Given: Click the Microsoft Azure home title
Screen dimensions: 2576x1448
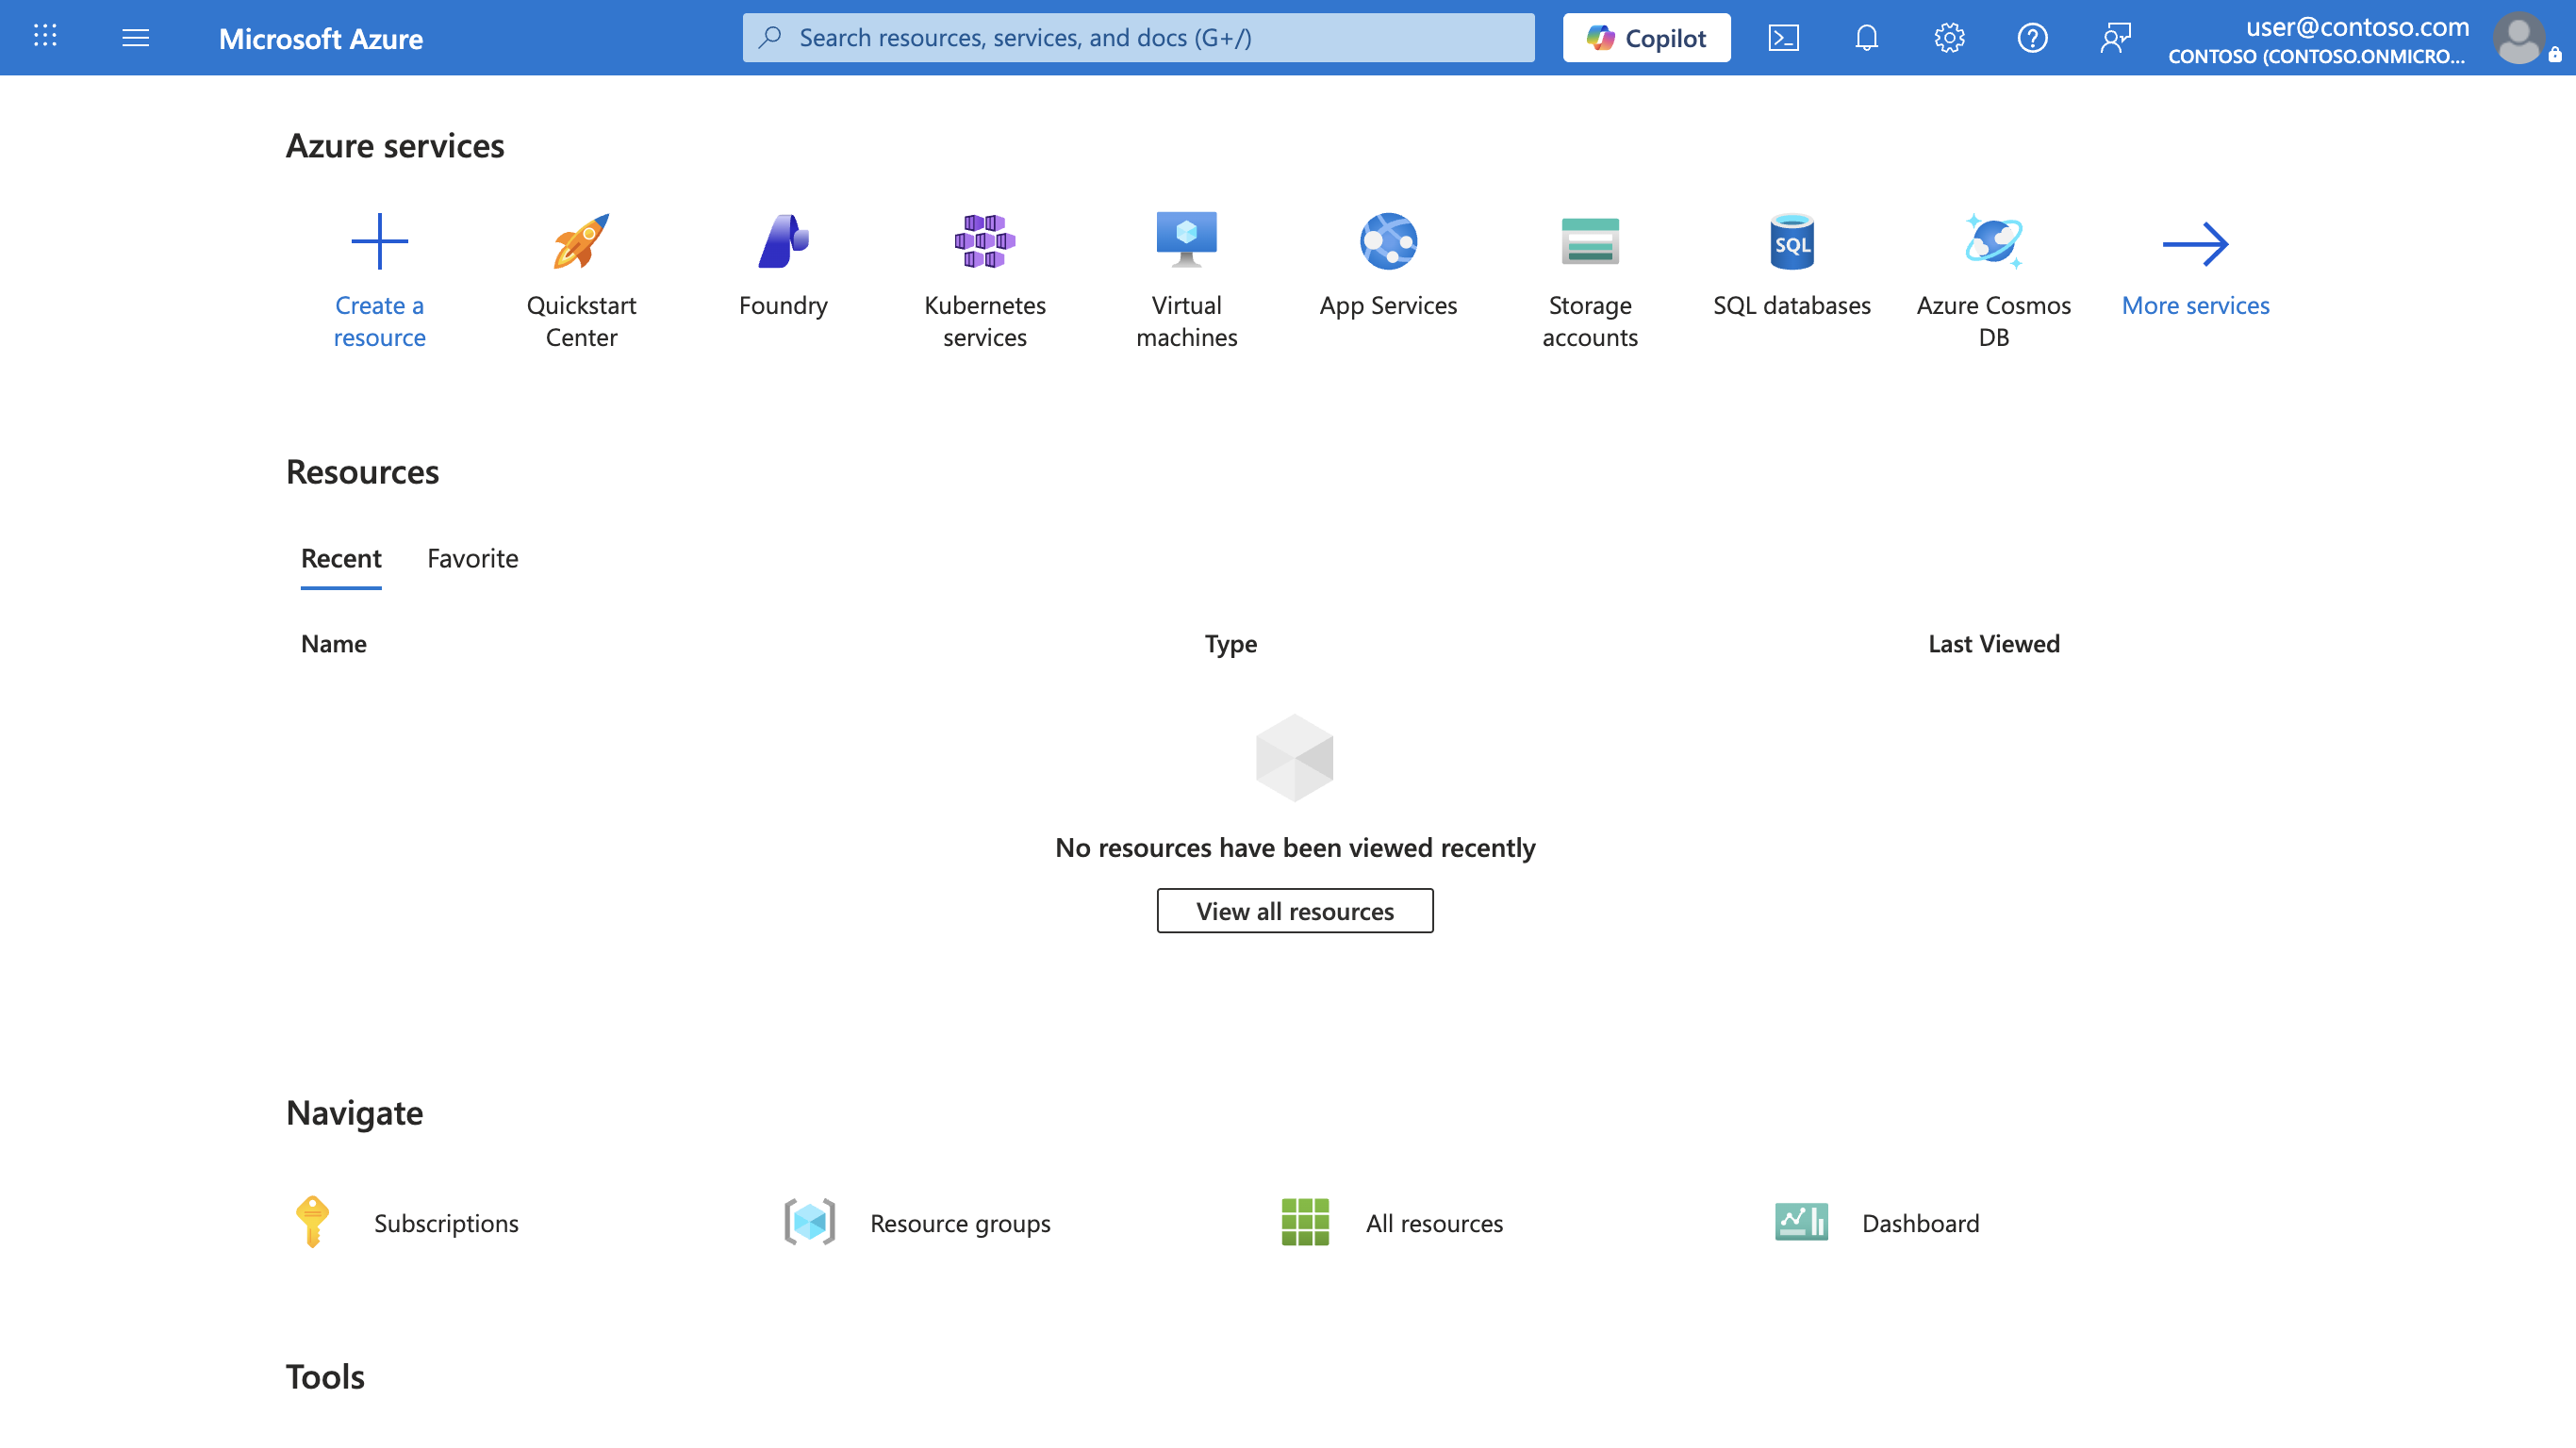Looking at the screenshot, I should click(x=321, y=38).
